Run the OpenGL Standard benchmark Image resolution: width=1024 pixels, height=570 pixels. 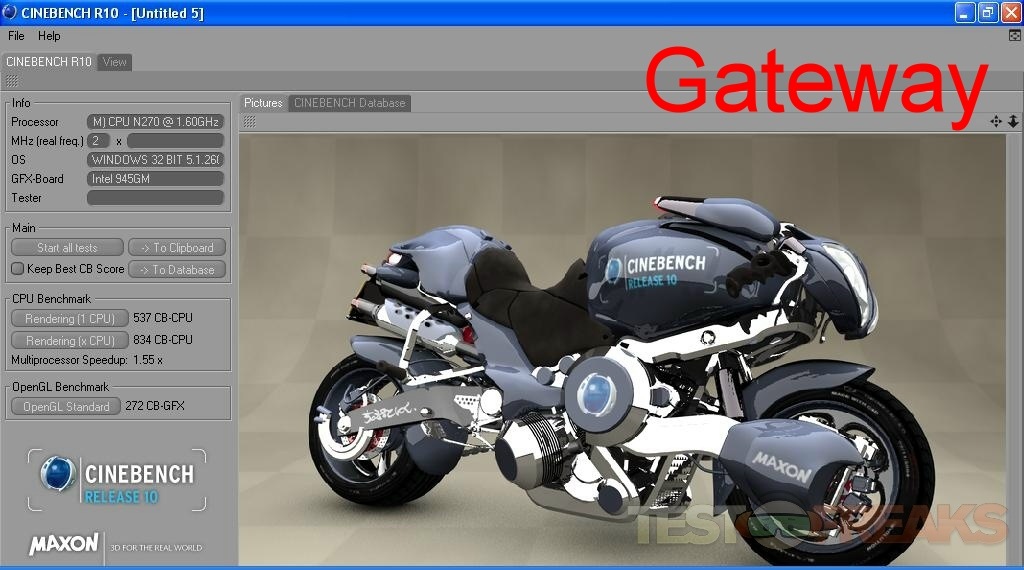tap(66, 407)
